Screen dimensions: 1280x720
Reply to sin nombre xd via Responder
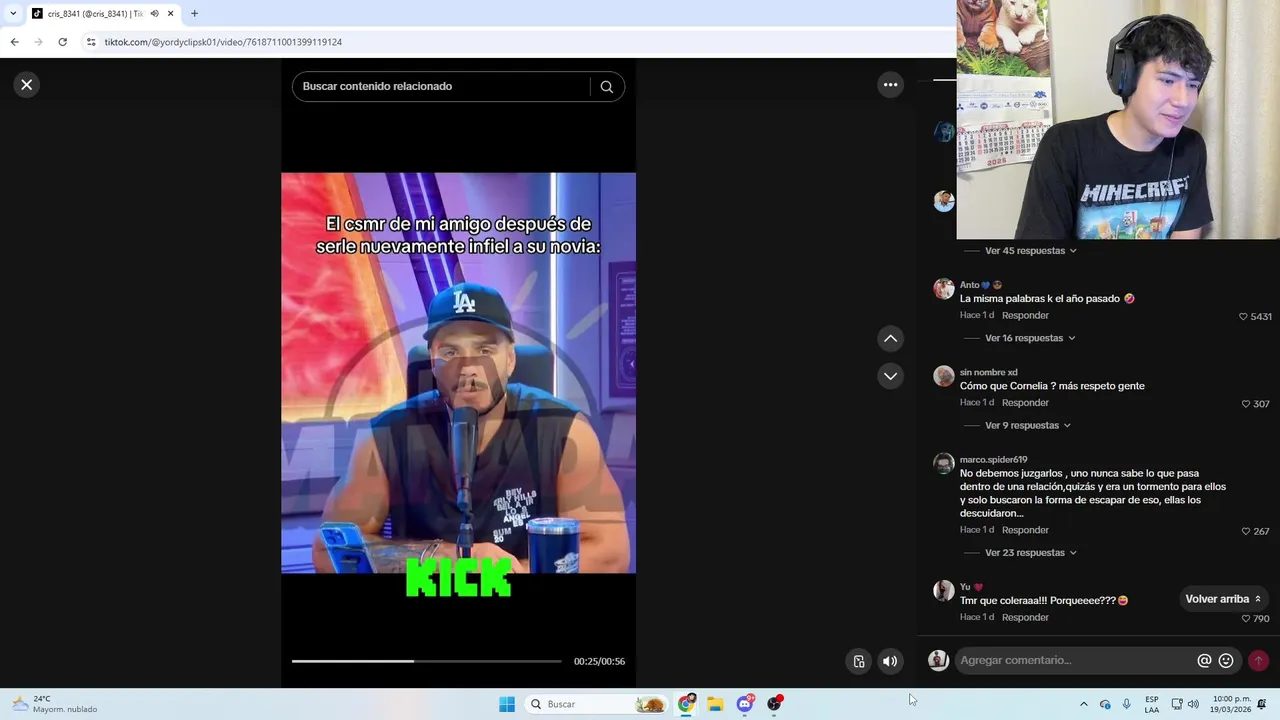coord(1025,402)
